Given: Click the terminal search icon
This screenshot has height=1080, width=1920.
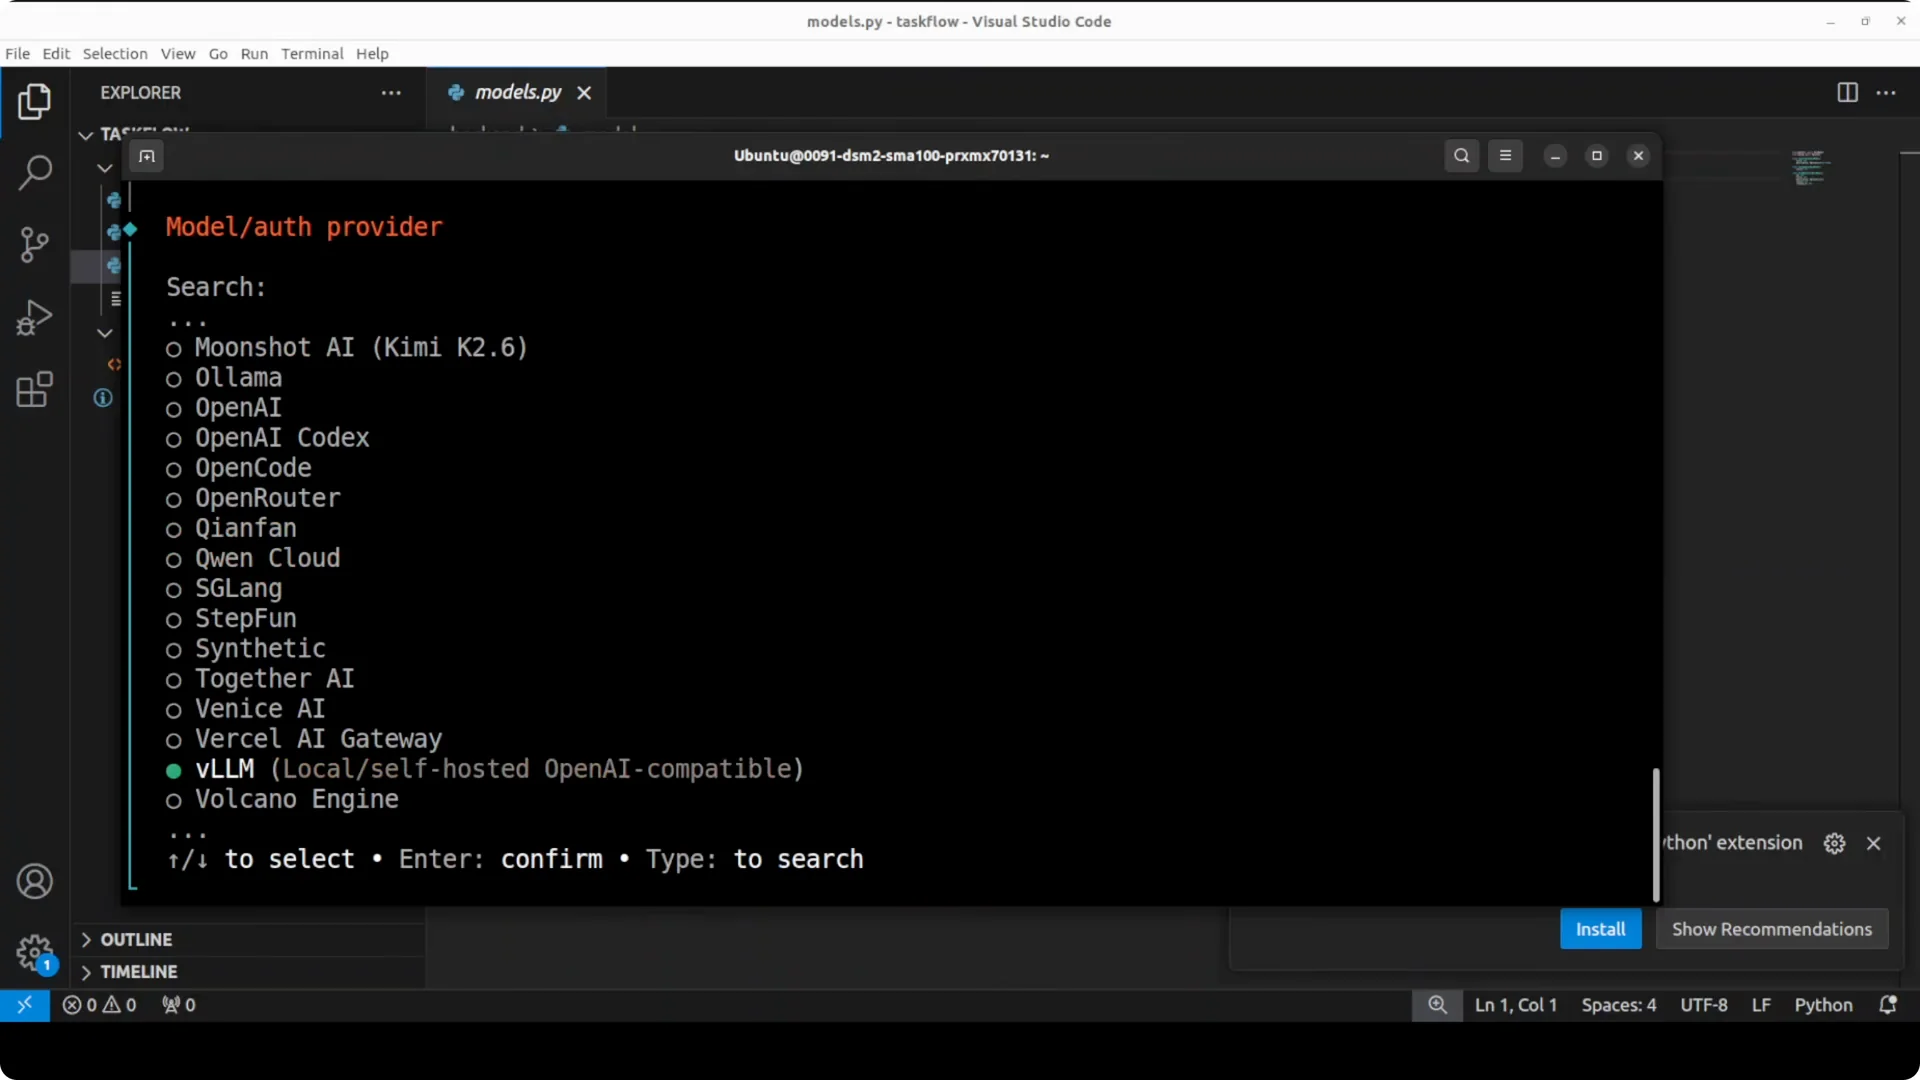Looking at the screenshot, I should click(x=1461, y=156).
